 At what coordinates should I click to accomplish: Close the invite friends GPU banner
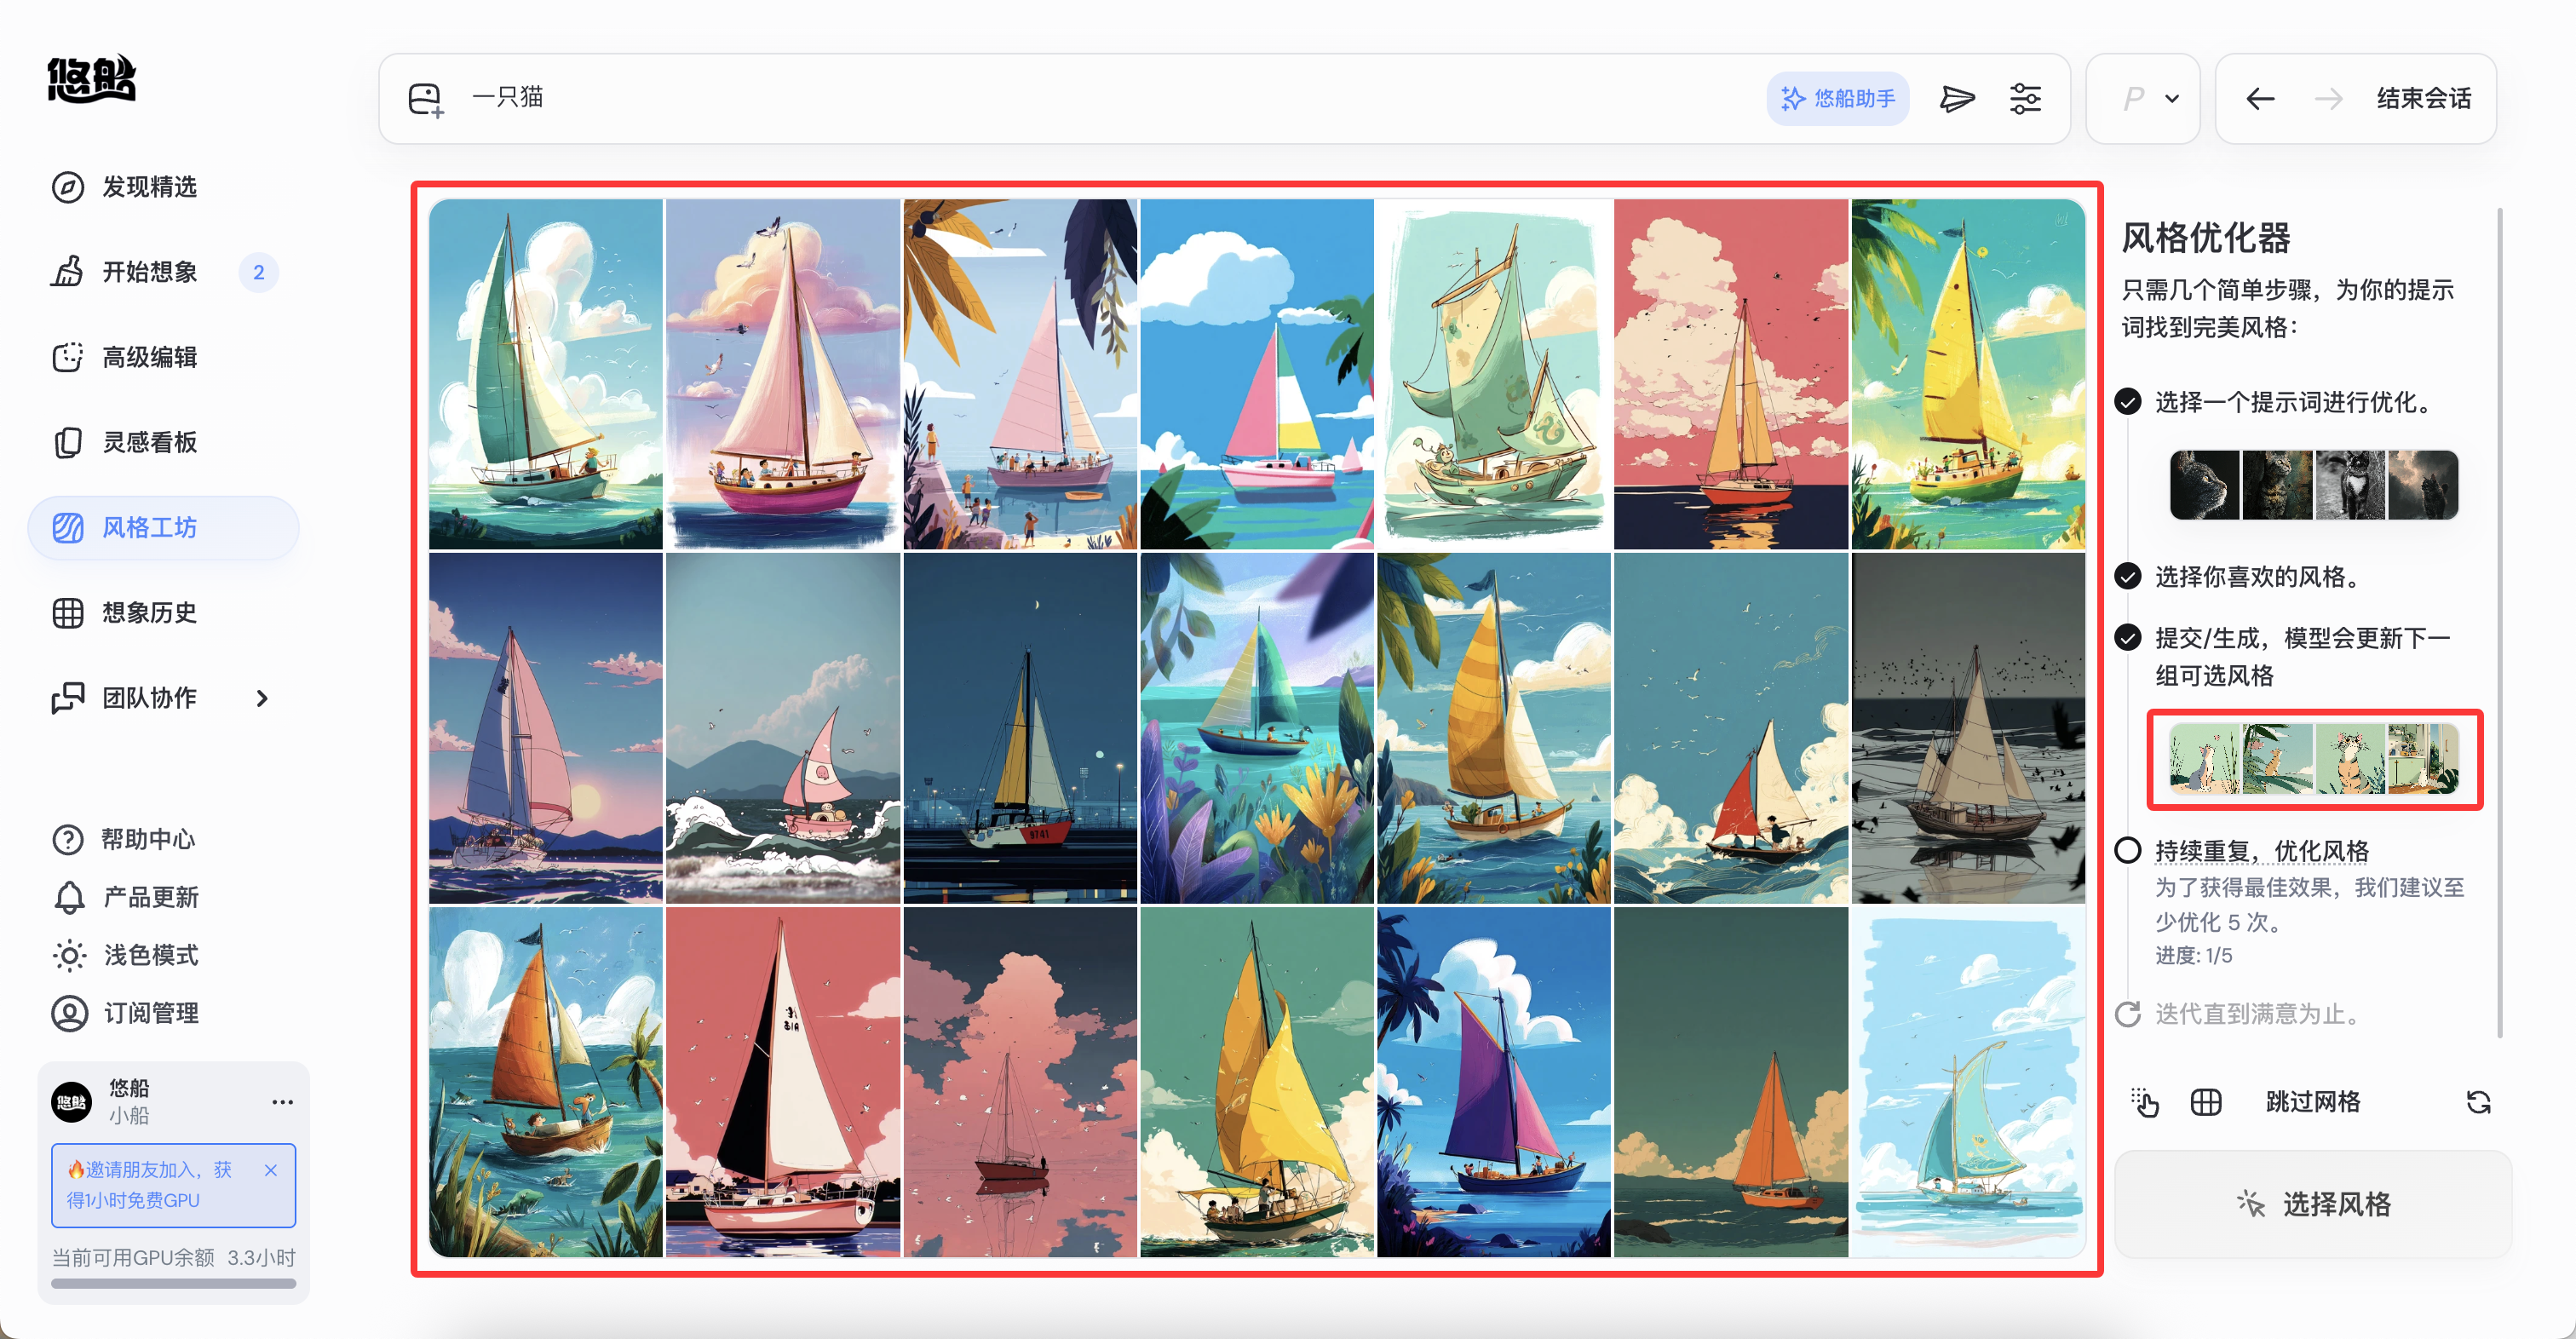click(x=270, y=1169)
